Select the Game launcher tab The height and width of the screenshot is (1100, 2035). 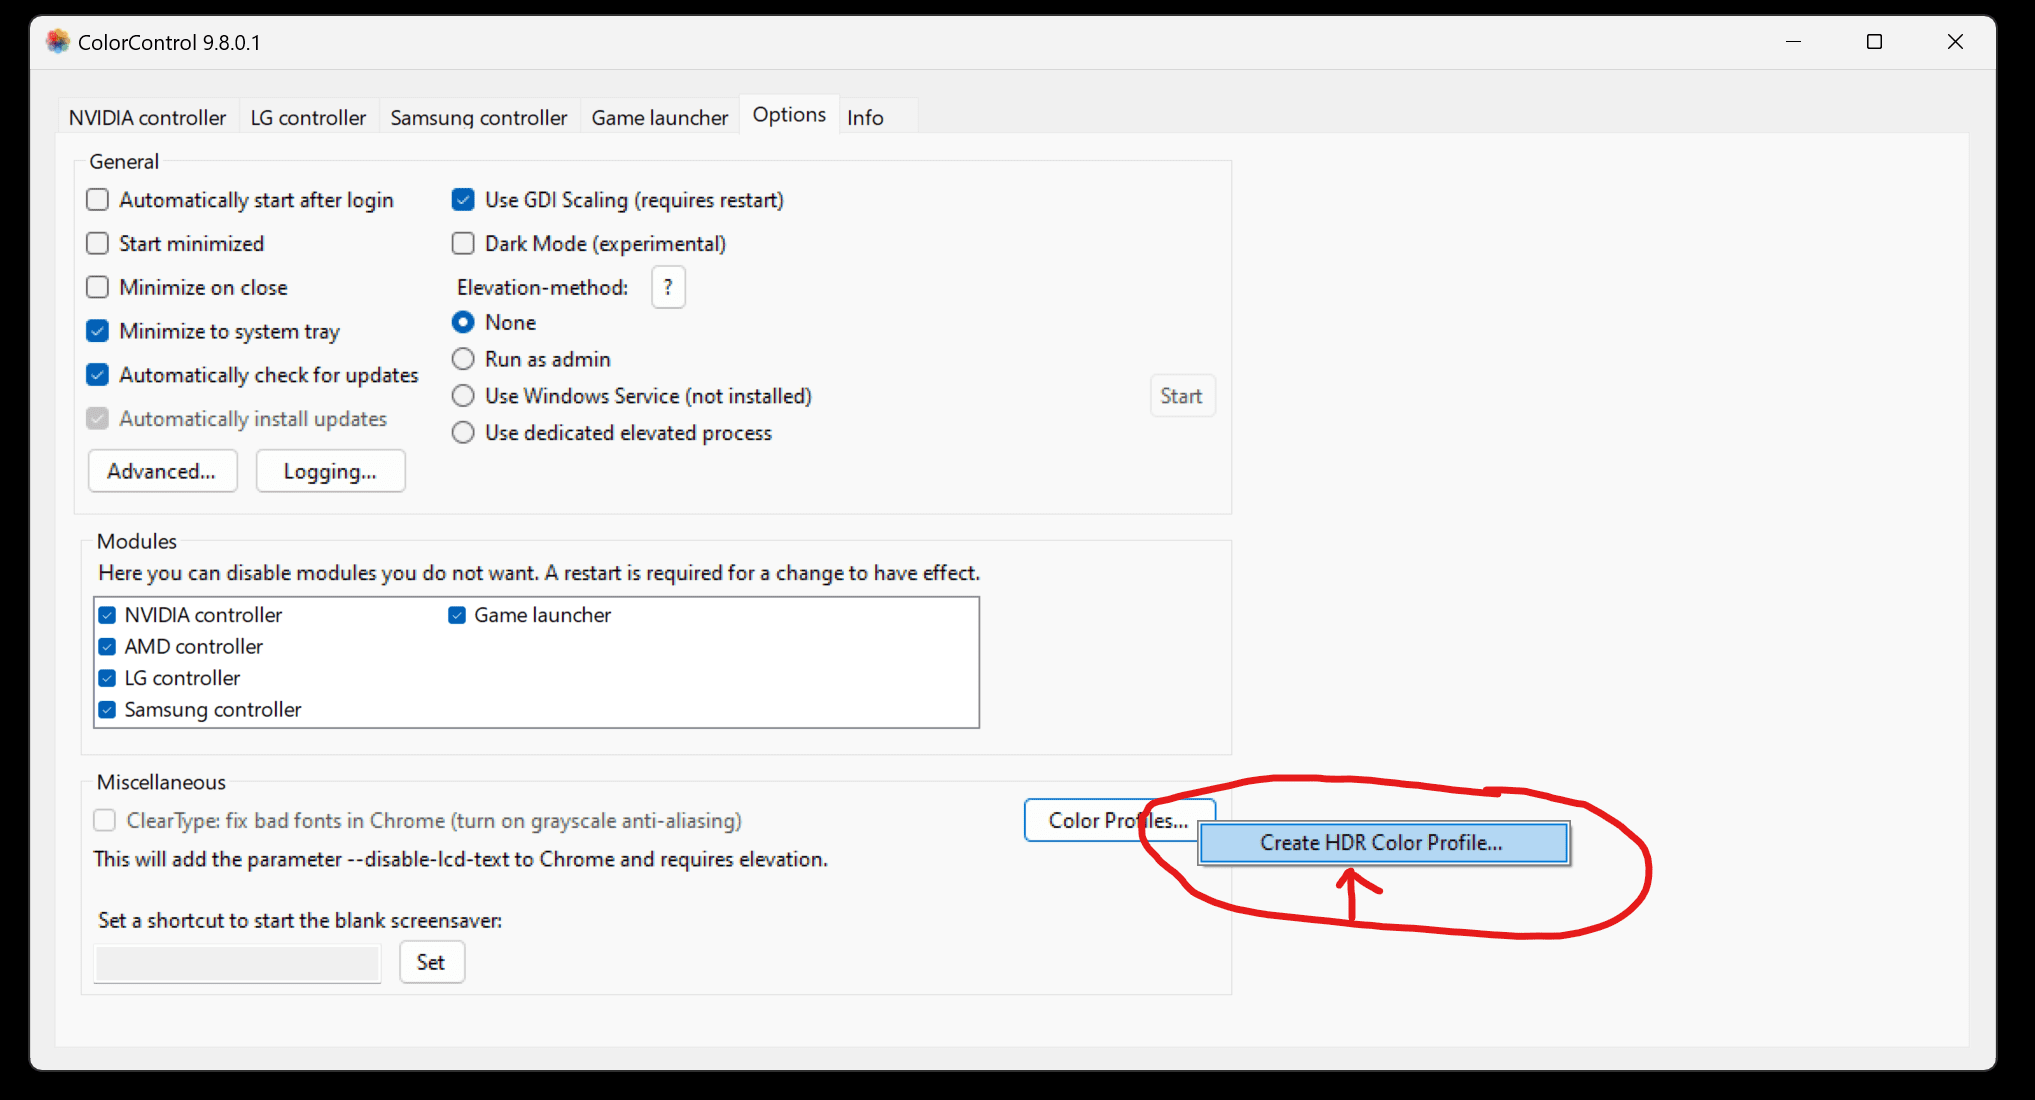click(x=660, y=117)
